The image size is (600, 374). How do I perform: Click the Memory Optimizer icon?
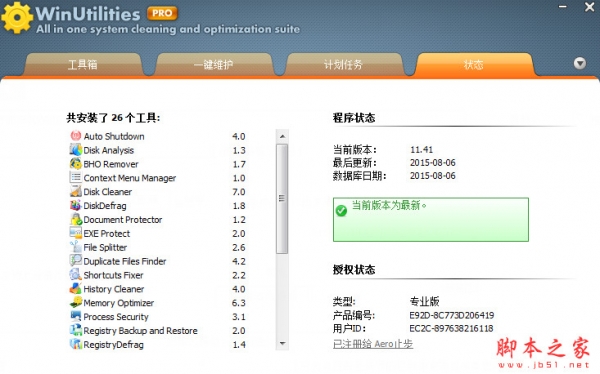tap(76, 302)
